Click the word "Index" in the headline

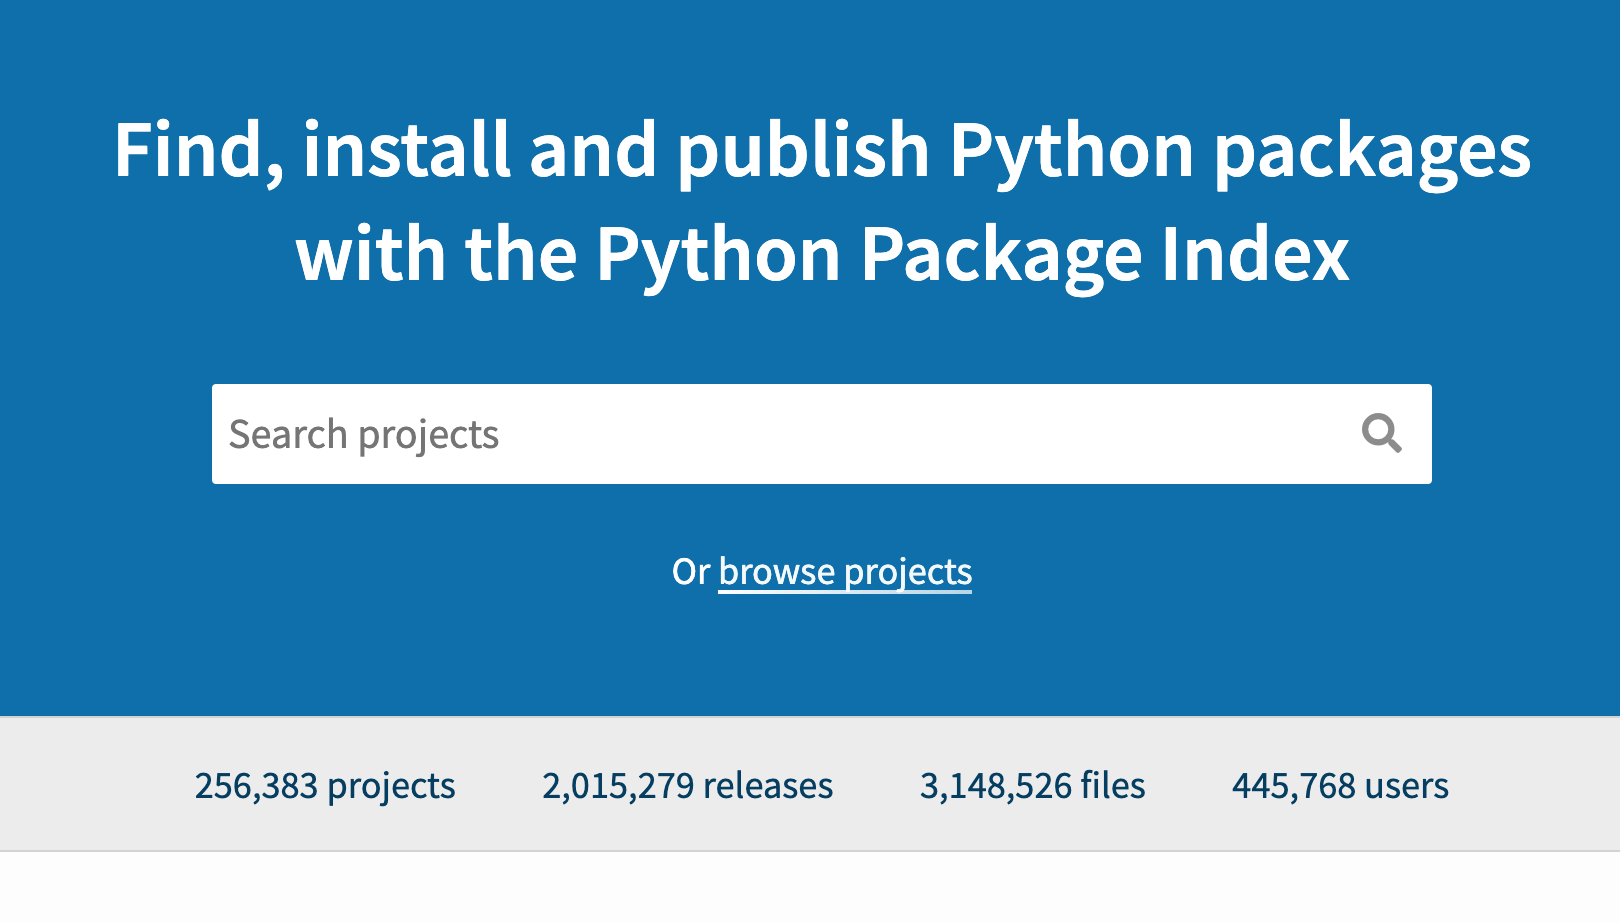[1255, 254]
